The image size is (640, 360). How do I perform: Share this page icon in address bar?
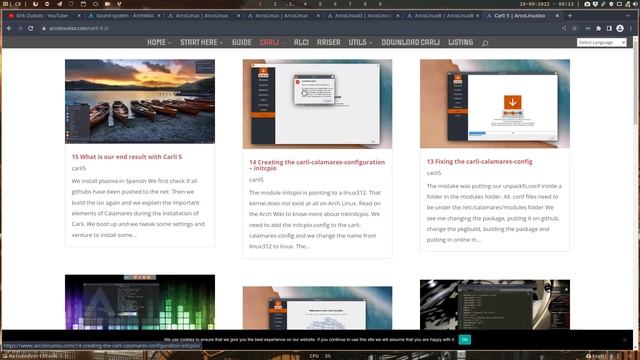[564, 29]
